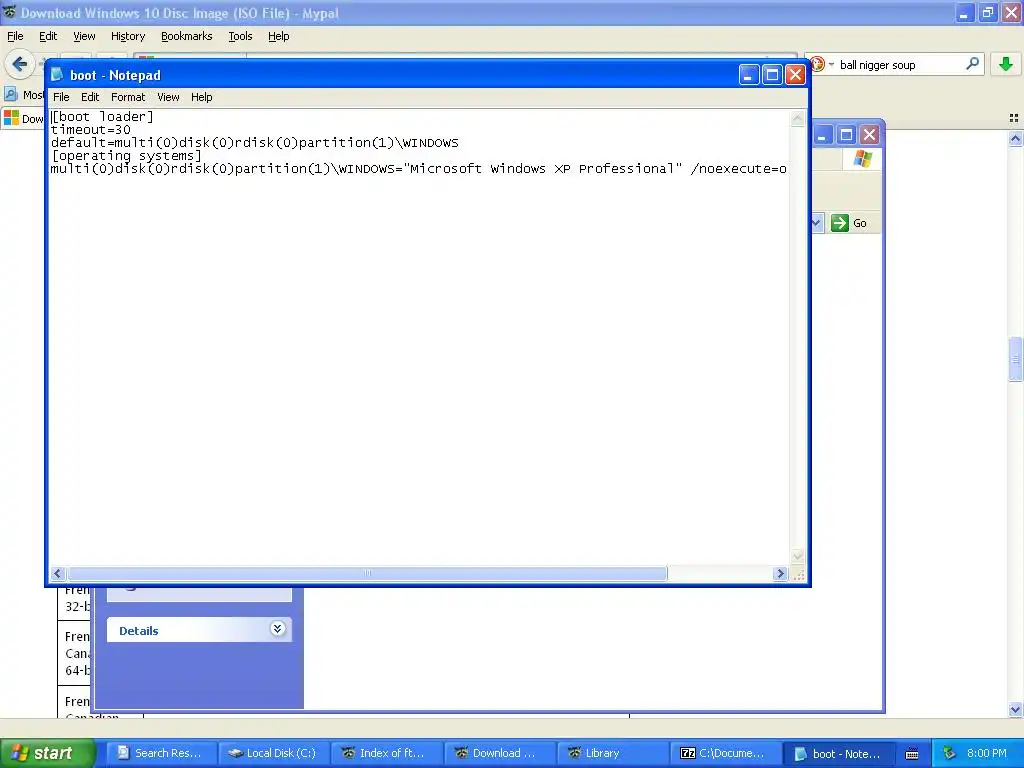Click the Notepad title bar document icon
The width and height of the screenshot is (1024, 768).
57,74
